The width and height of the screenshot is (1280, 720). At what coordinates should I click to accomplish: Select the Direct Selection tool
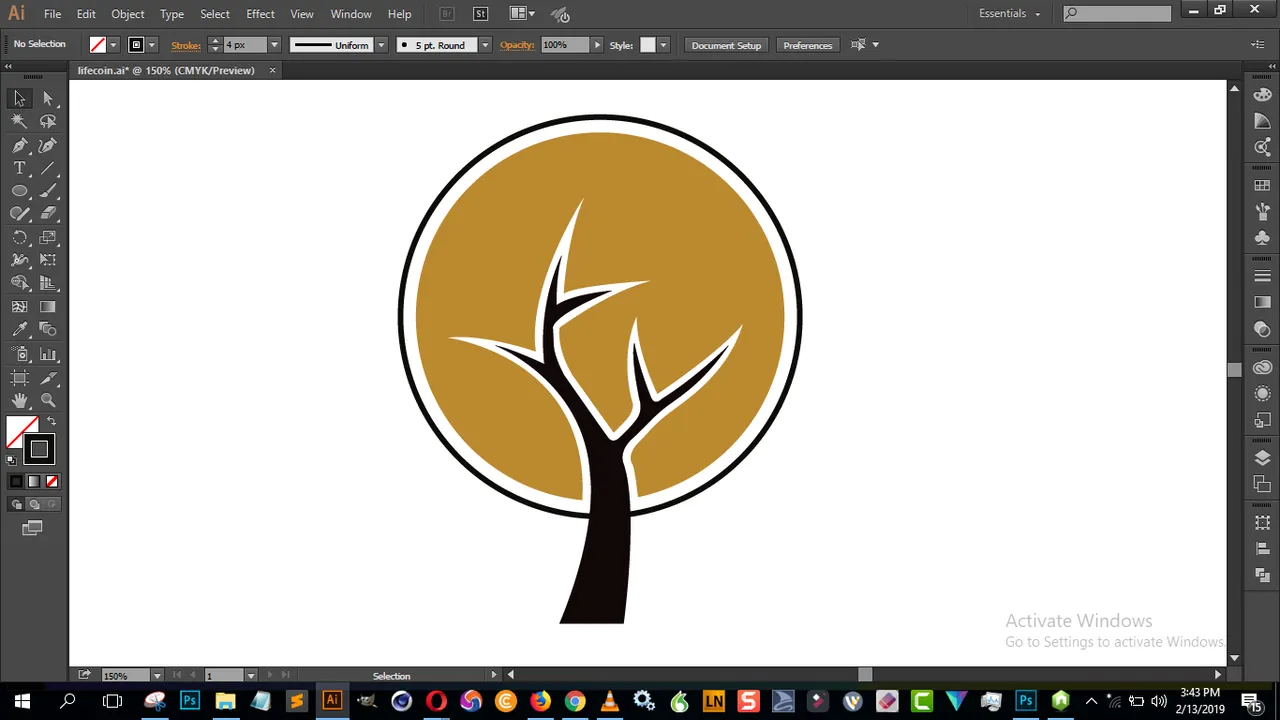coord(48,98)
